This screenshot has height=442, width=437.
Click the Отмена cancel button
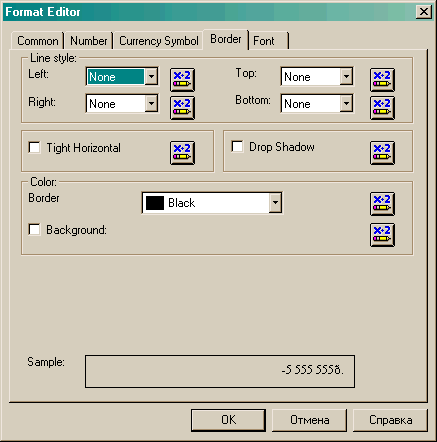pos(310,420)
